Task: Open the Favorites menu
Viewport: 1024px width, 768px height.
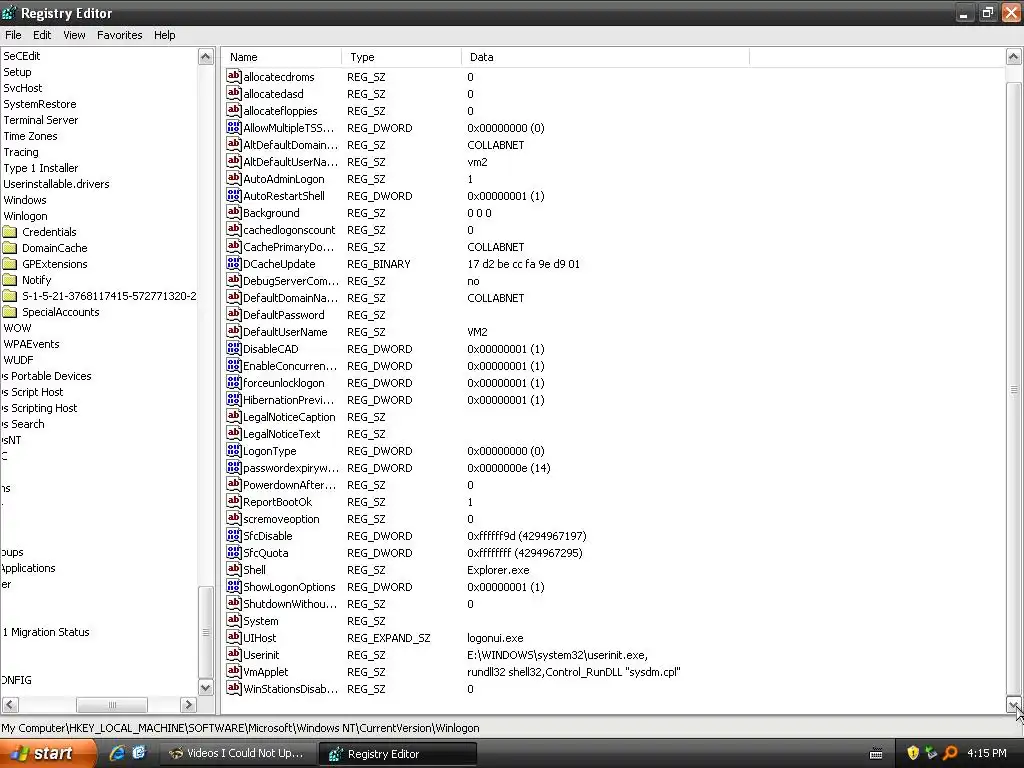Action: [120, 35]
